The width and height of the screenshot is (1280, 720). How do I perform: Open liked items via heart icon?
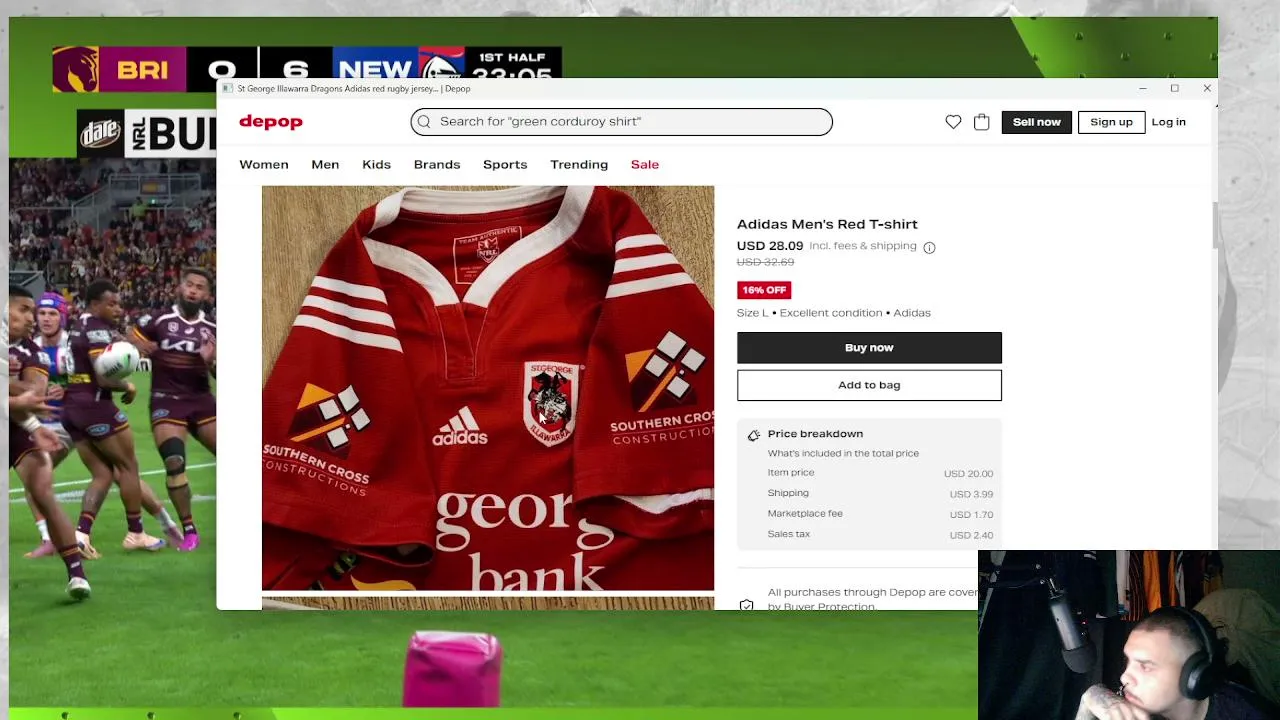tap(953, 122)
